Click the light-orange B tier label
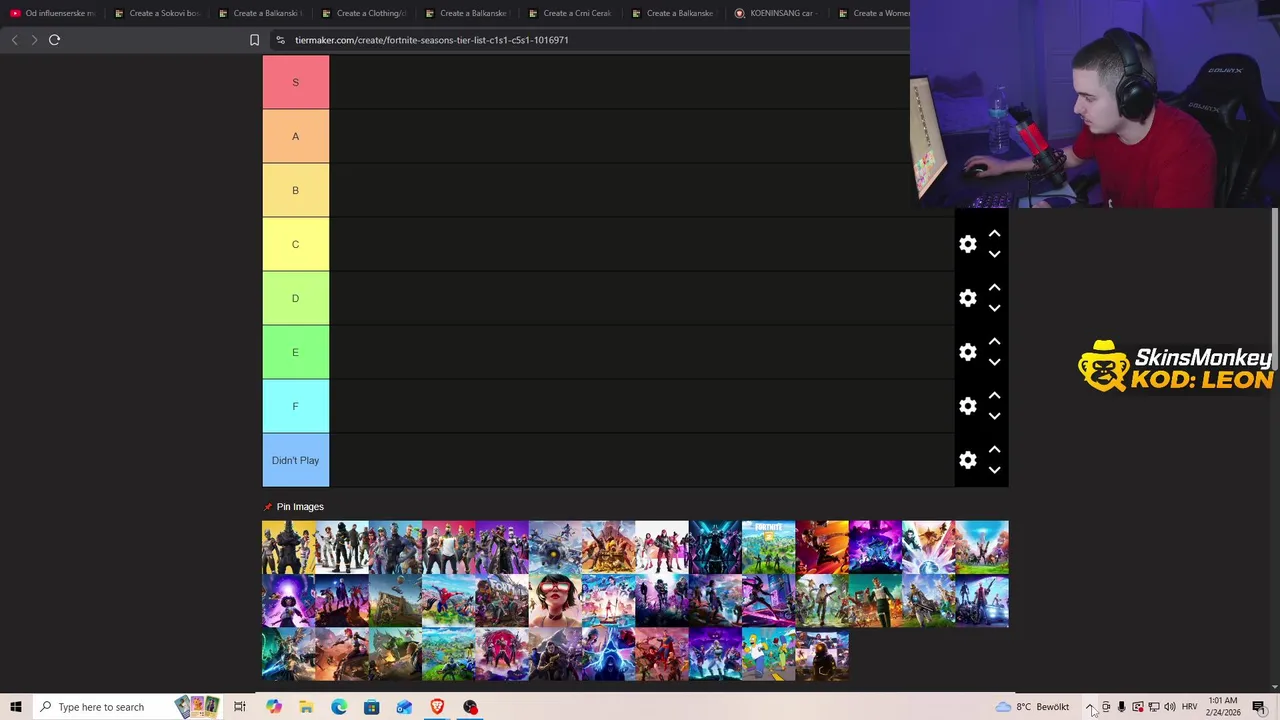Viewport: 1280px width, 720px height. point(295,190)
